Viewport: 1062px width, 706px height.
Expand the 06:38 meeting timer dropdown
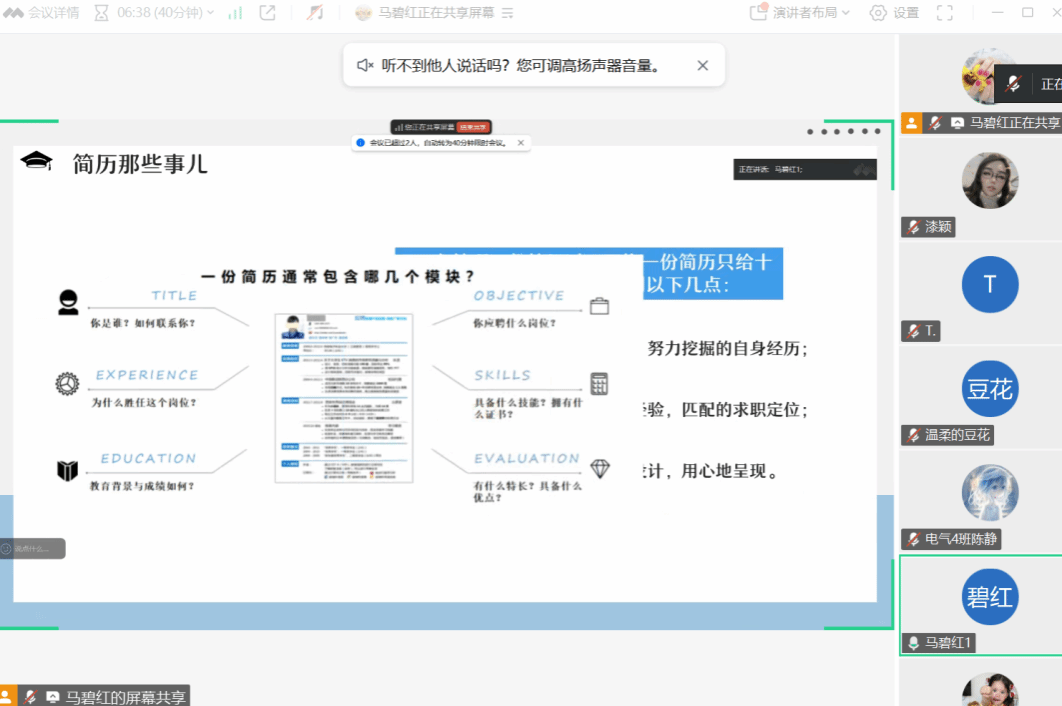150,13
